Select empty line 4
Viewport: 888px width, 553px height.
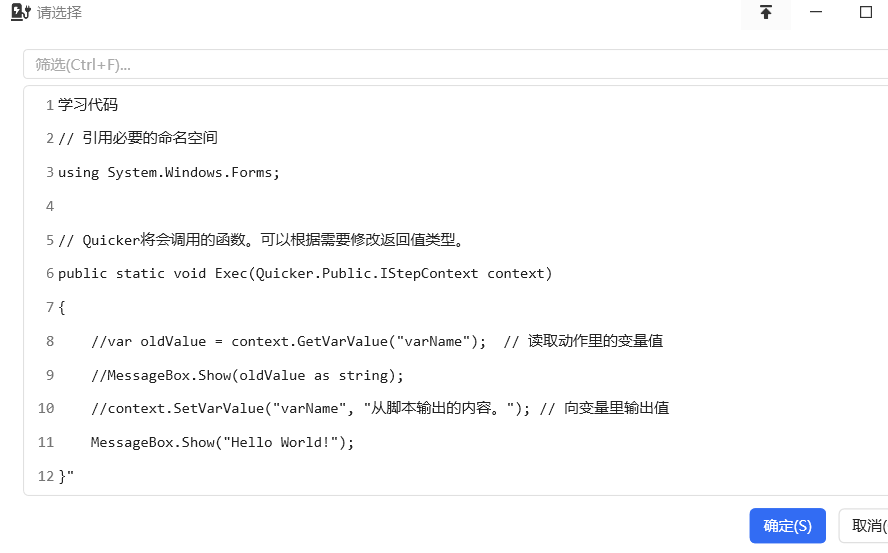pos(456,206)
